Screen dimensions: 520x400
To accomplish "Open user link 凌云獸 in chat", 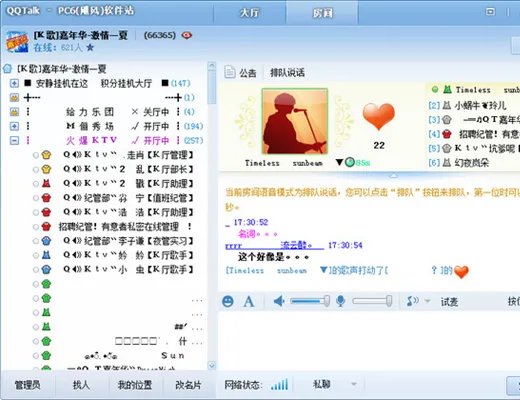I will click(297, 245).
